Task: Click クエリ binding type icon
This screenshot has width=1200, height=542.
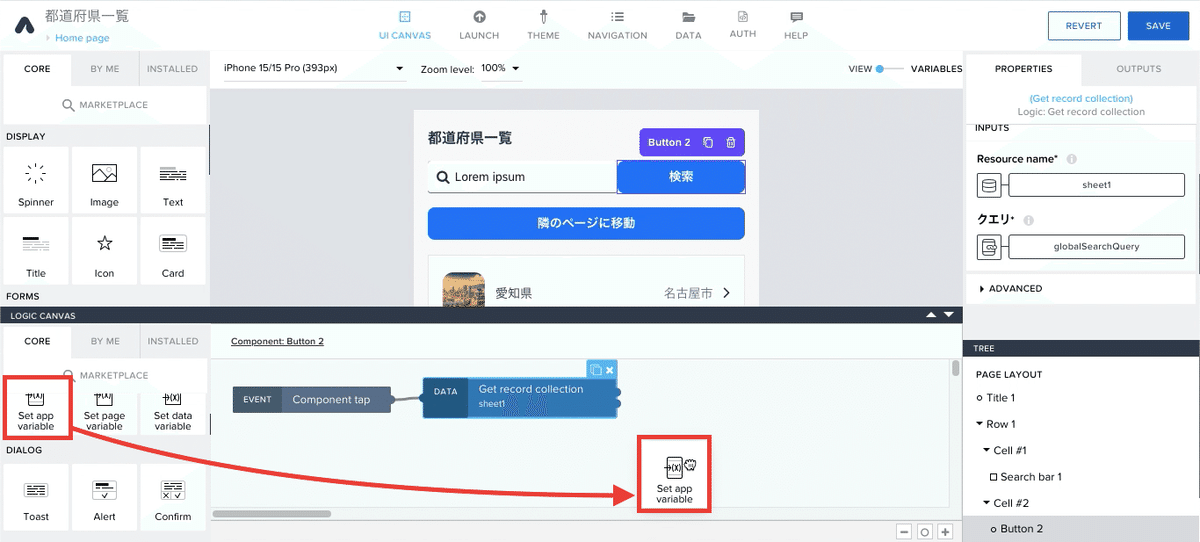Action: pos(989,246)
